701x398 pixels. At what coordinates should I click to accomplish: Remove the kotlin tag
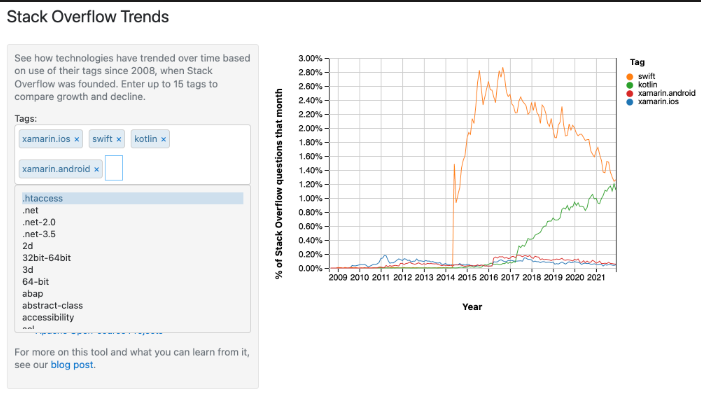point(164,140)
